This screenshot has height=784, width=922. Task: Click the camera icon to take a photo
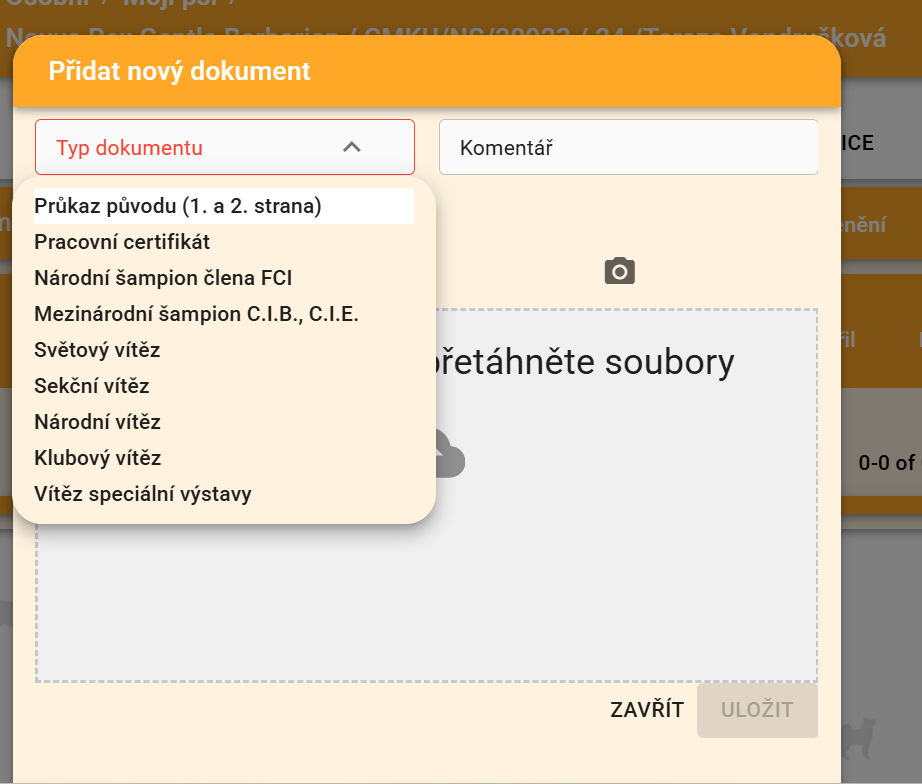click(x=620, y=271)
